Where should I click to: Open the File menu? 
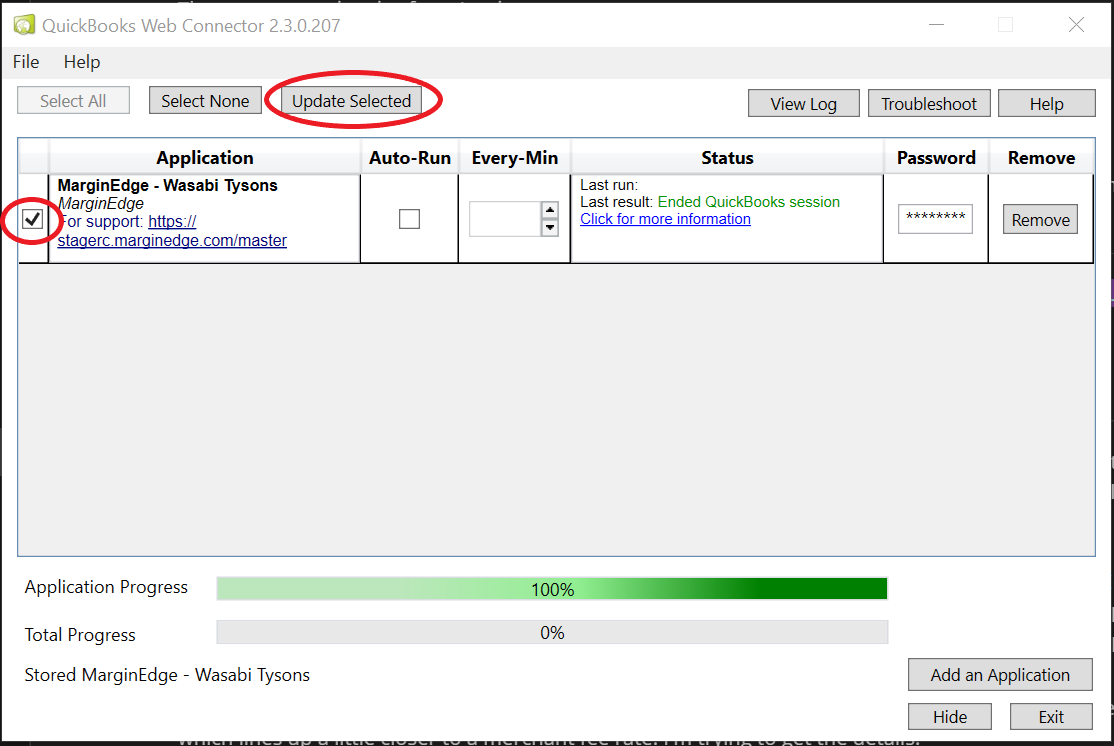[26, 62]
